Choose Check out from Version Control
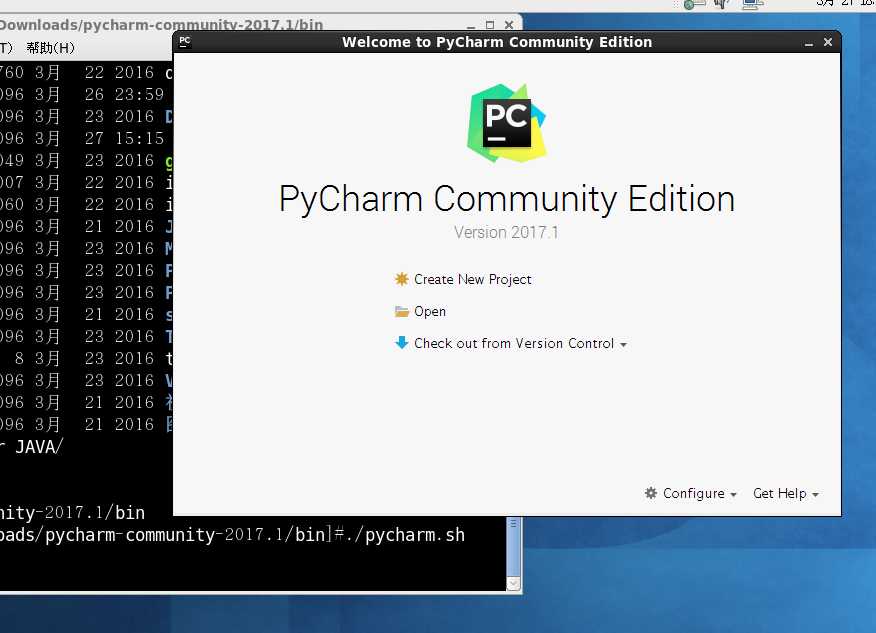 (514, 343)
